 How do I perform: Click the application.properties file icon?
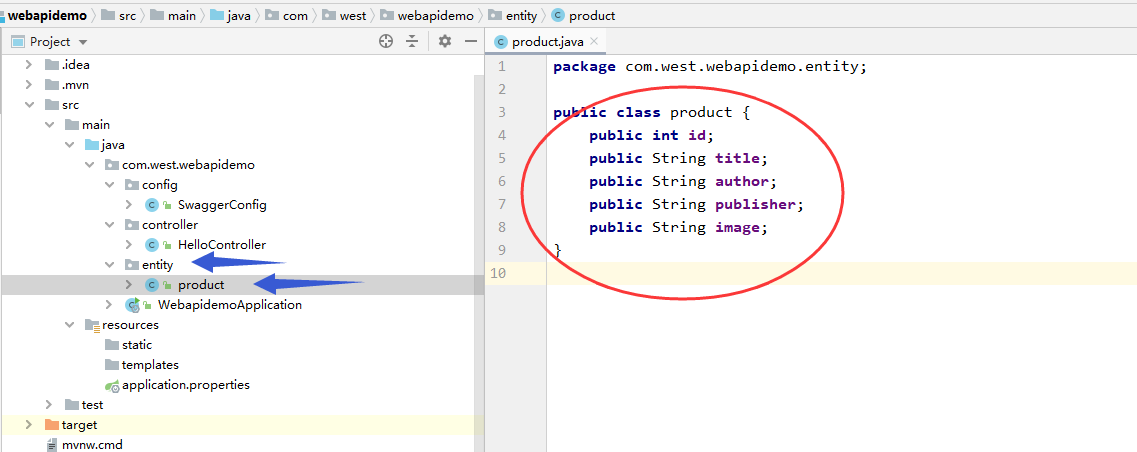(x=112, y=385)
